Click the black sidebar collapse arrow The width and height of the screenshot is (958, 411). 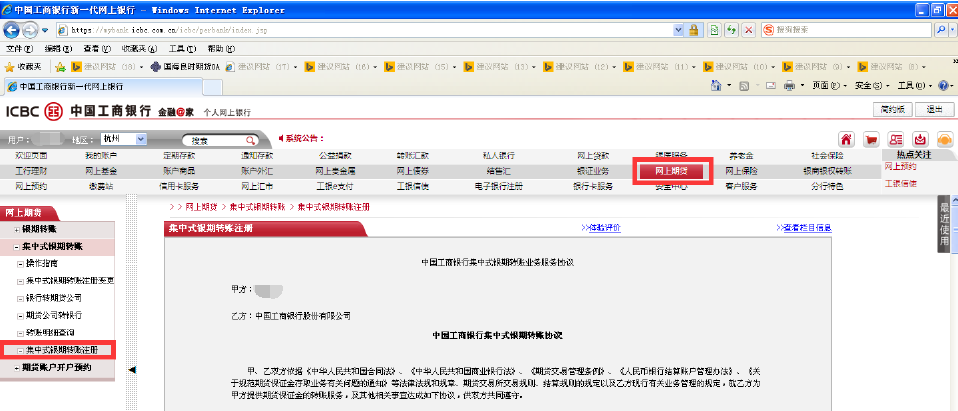click(131, 369)
